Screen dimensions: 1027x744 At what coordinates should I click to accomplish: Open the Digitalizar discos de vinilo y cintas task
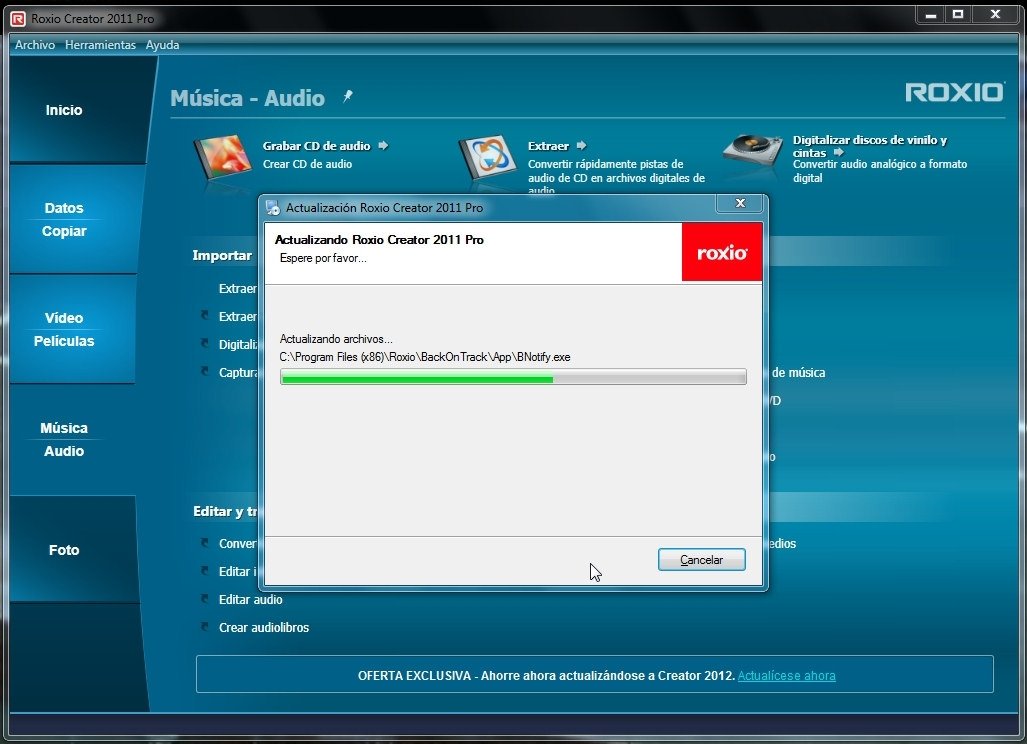click(870, 146)
